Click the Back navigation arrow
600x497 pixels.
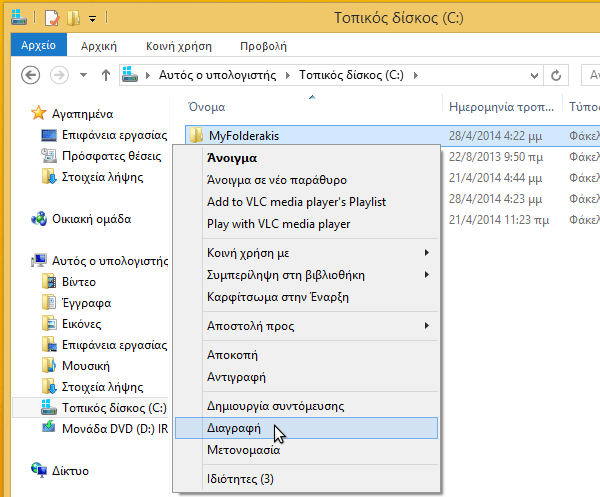(31, 75)
